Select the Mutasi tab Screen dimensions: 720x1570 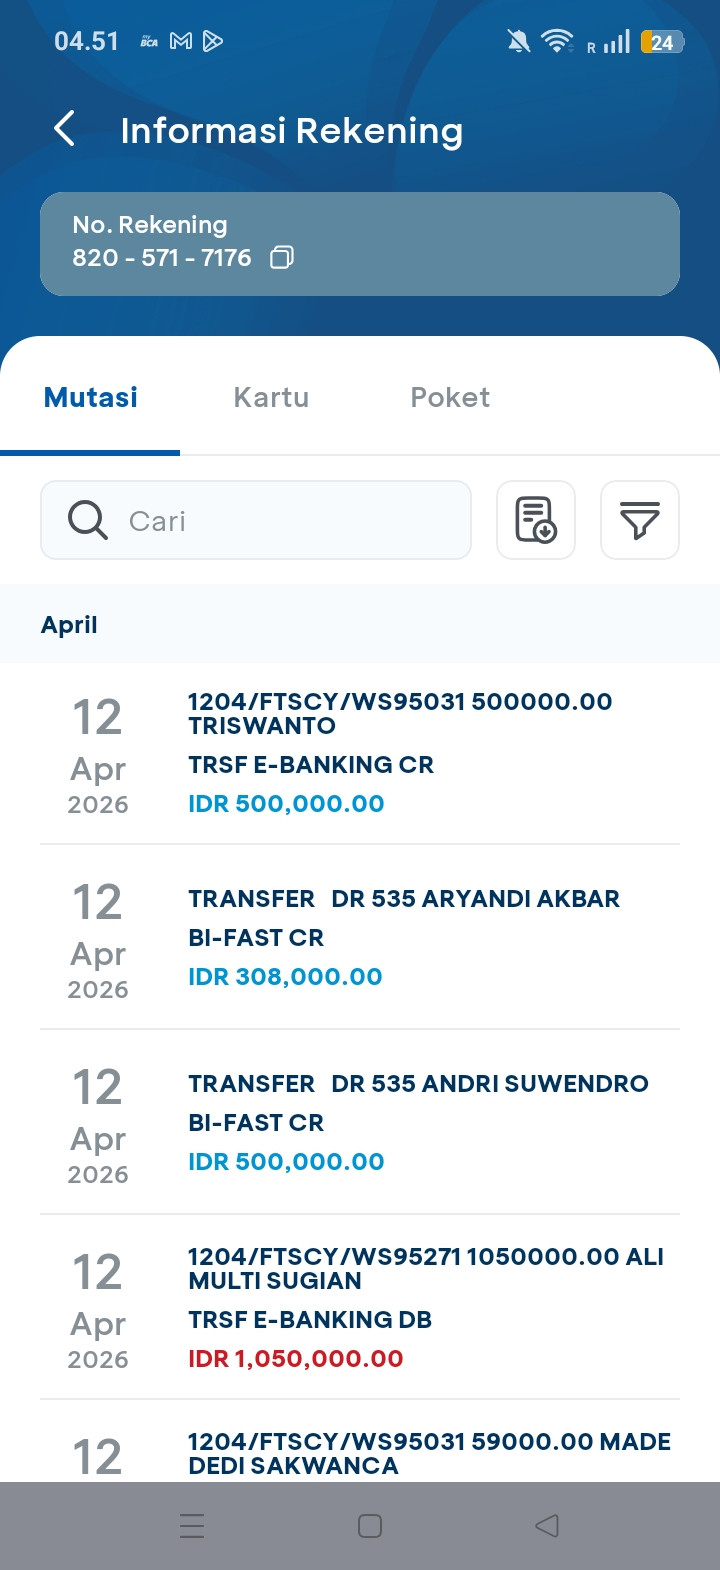[x=91, y=398]
